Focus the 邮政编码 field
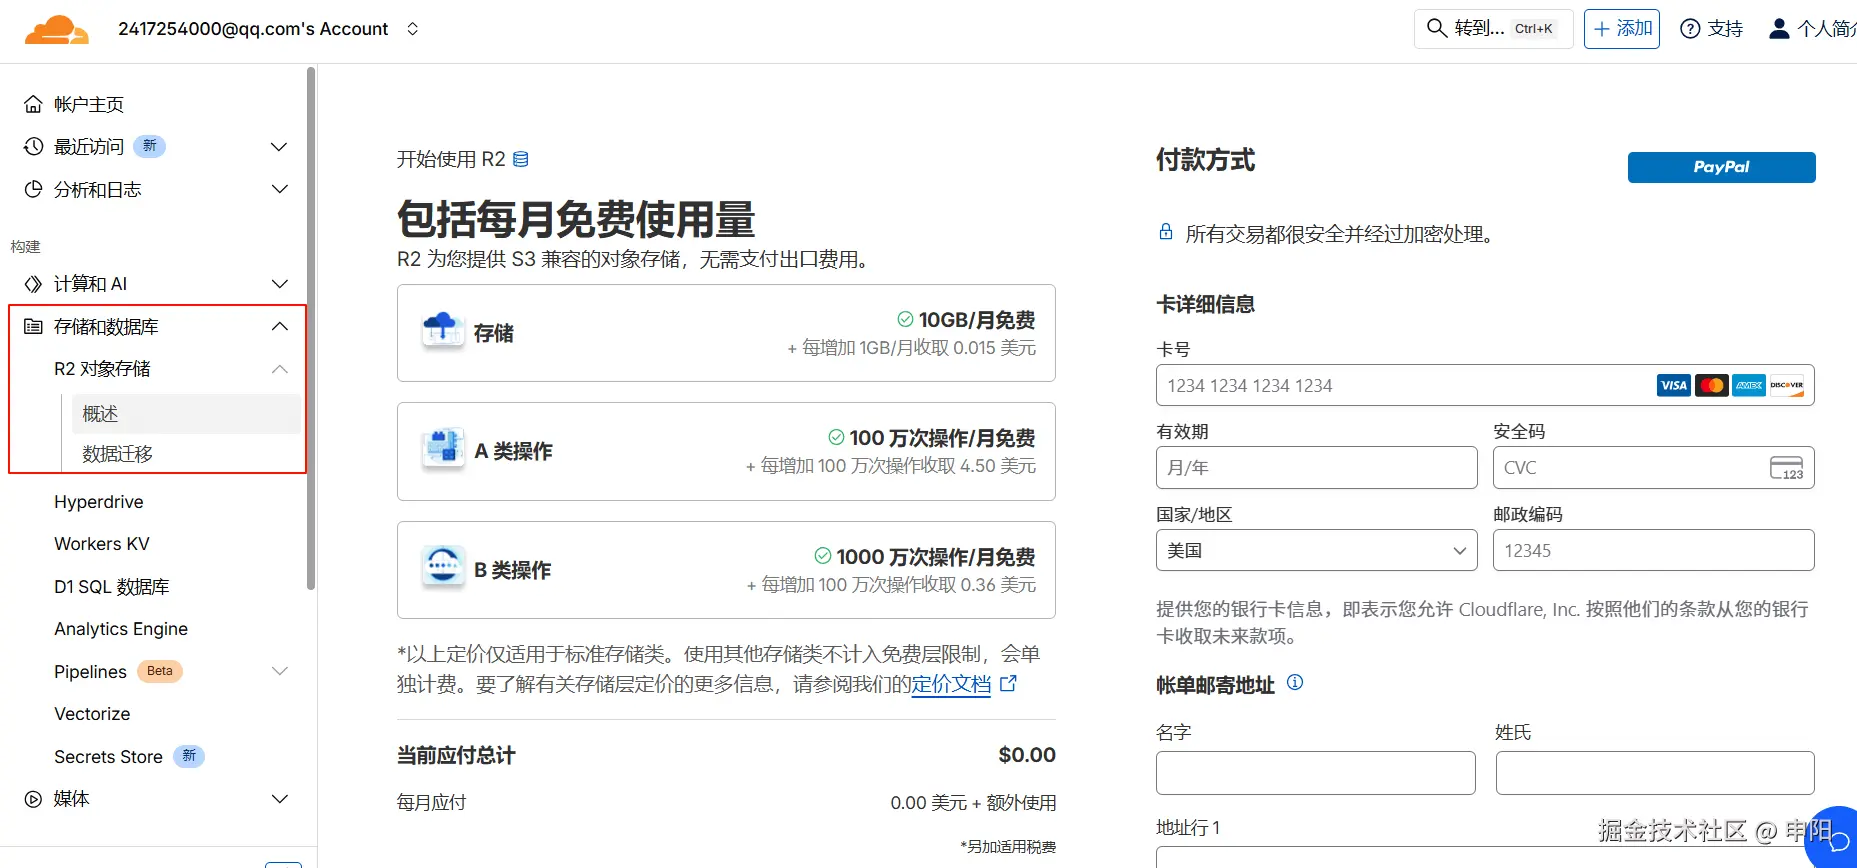 [1653, 550]
